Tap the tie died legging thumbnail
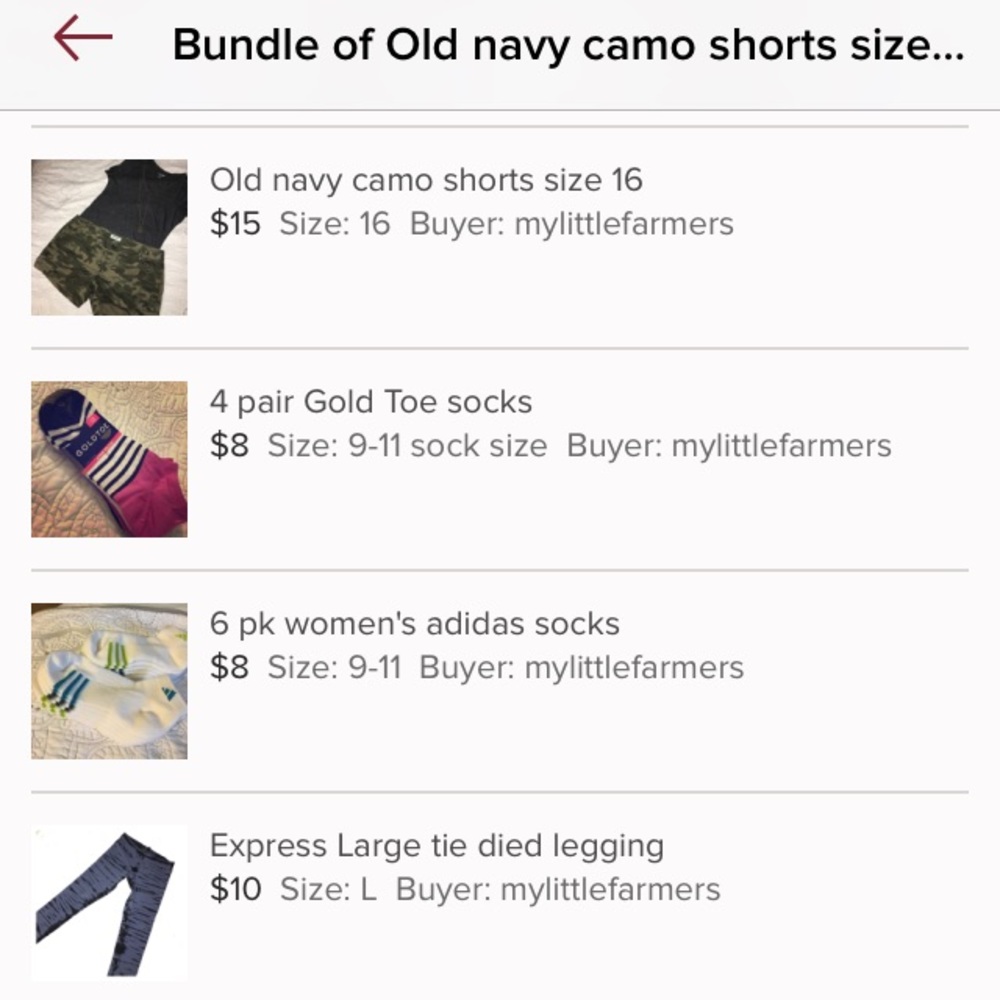The height and width of the screenshot is (1000, 1000). click(109, 901)
